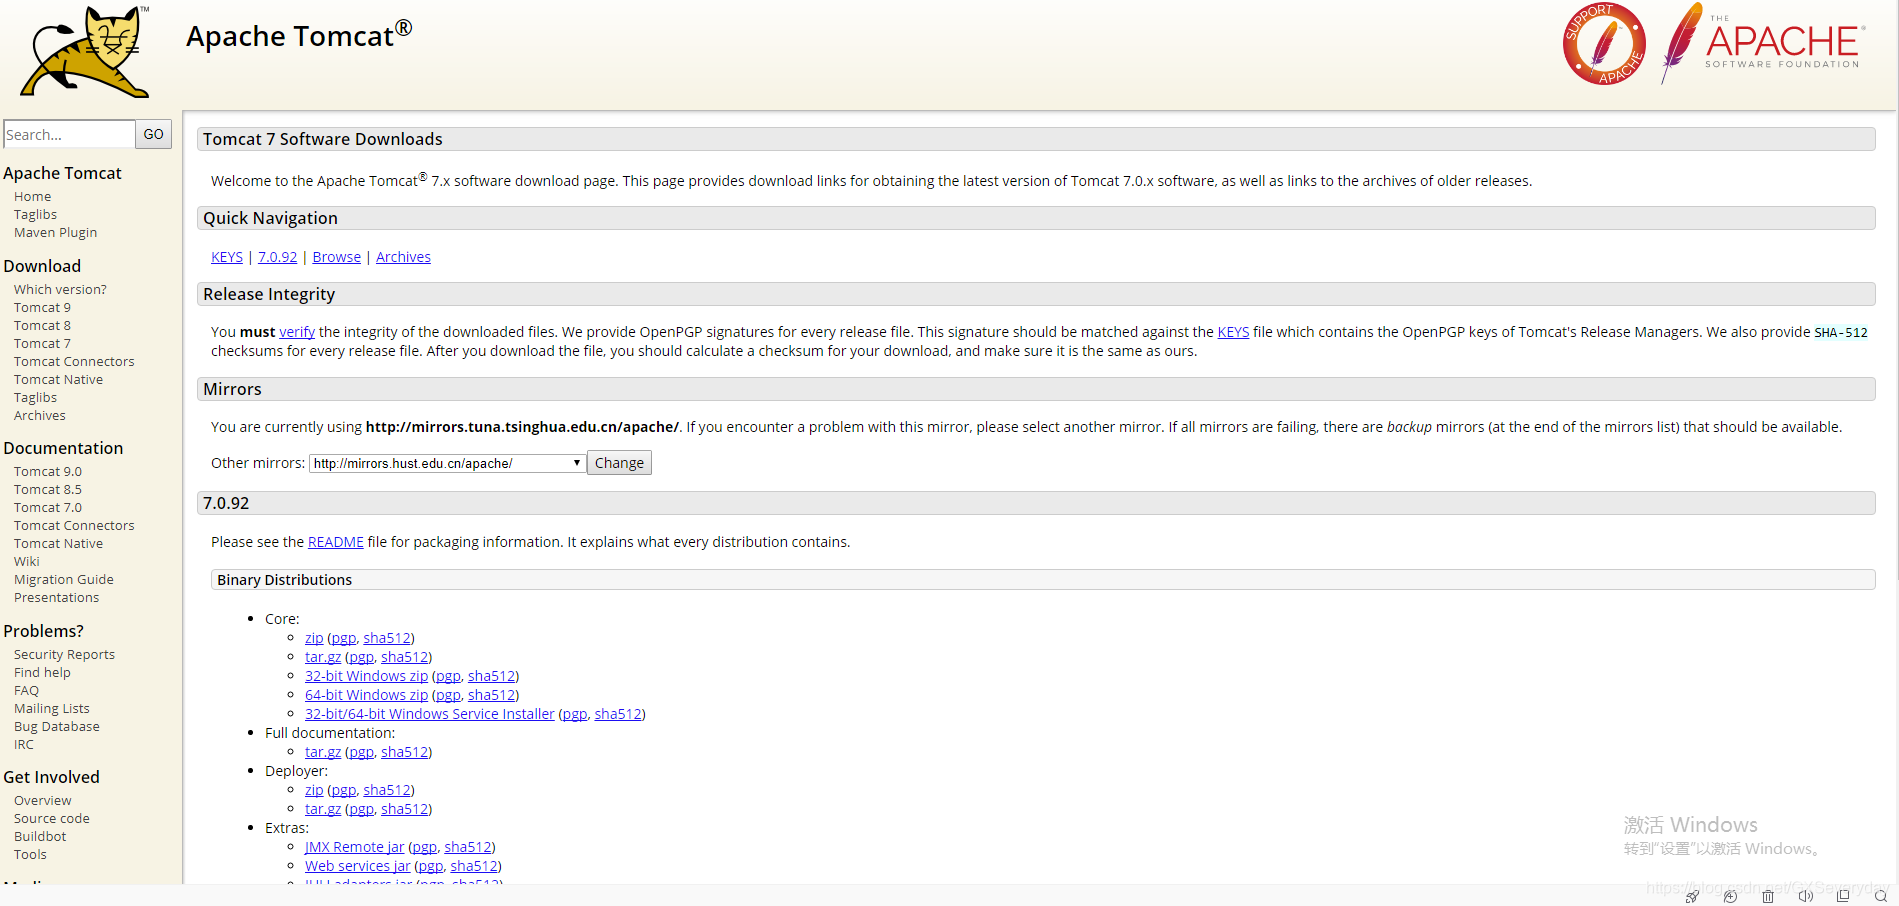This screenshot has width=1899, height=906.
Task: Open sha512 for Web services jar
Action: click(x=474, y=866)
